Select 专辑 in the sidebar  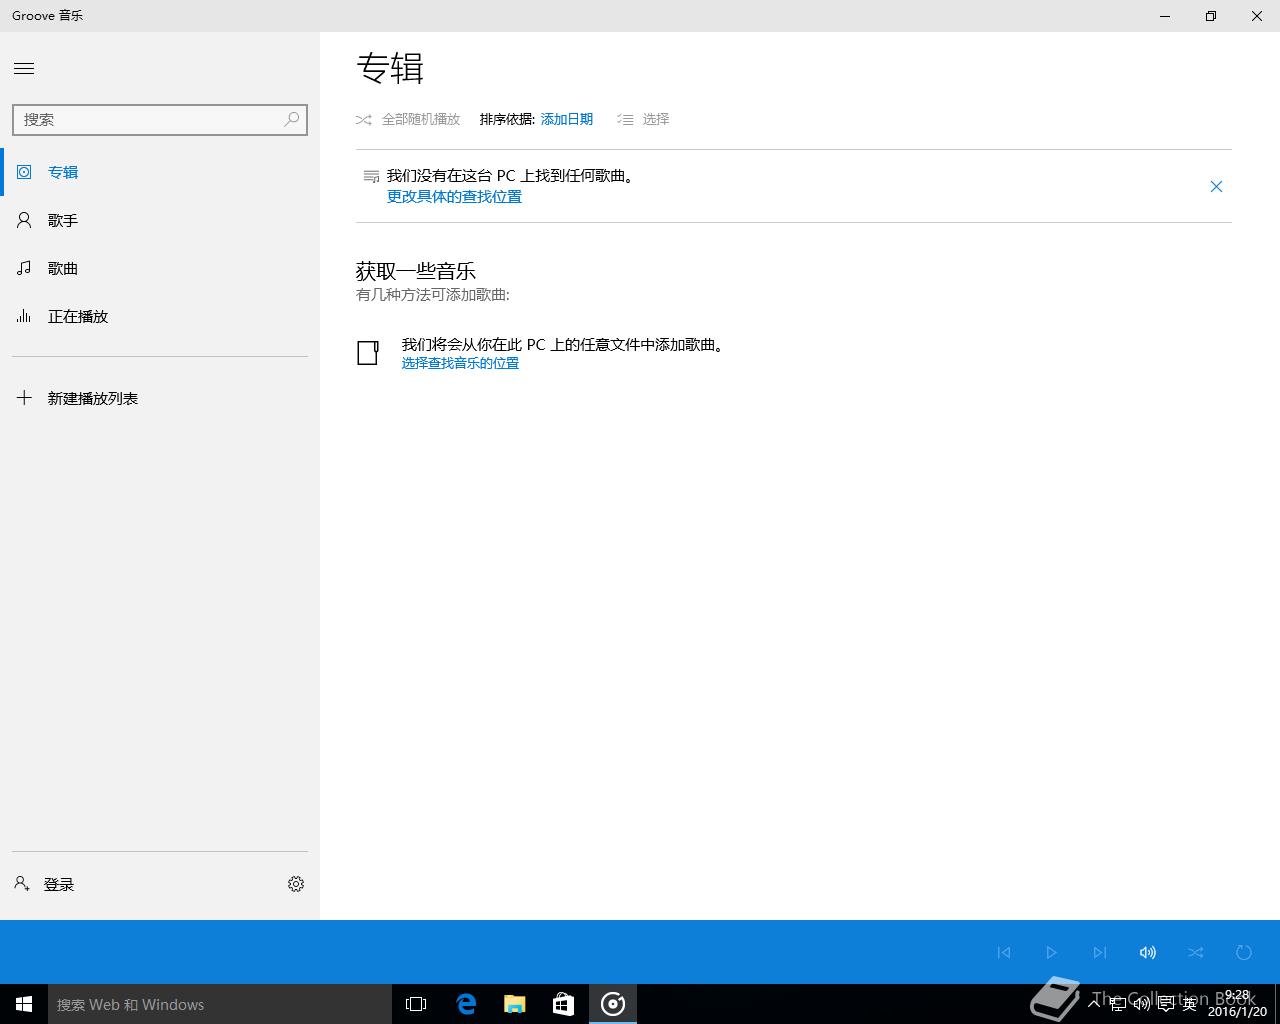160,172
